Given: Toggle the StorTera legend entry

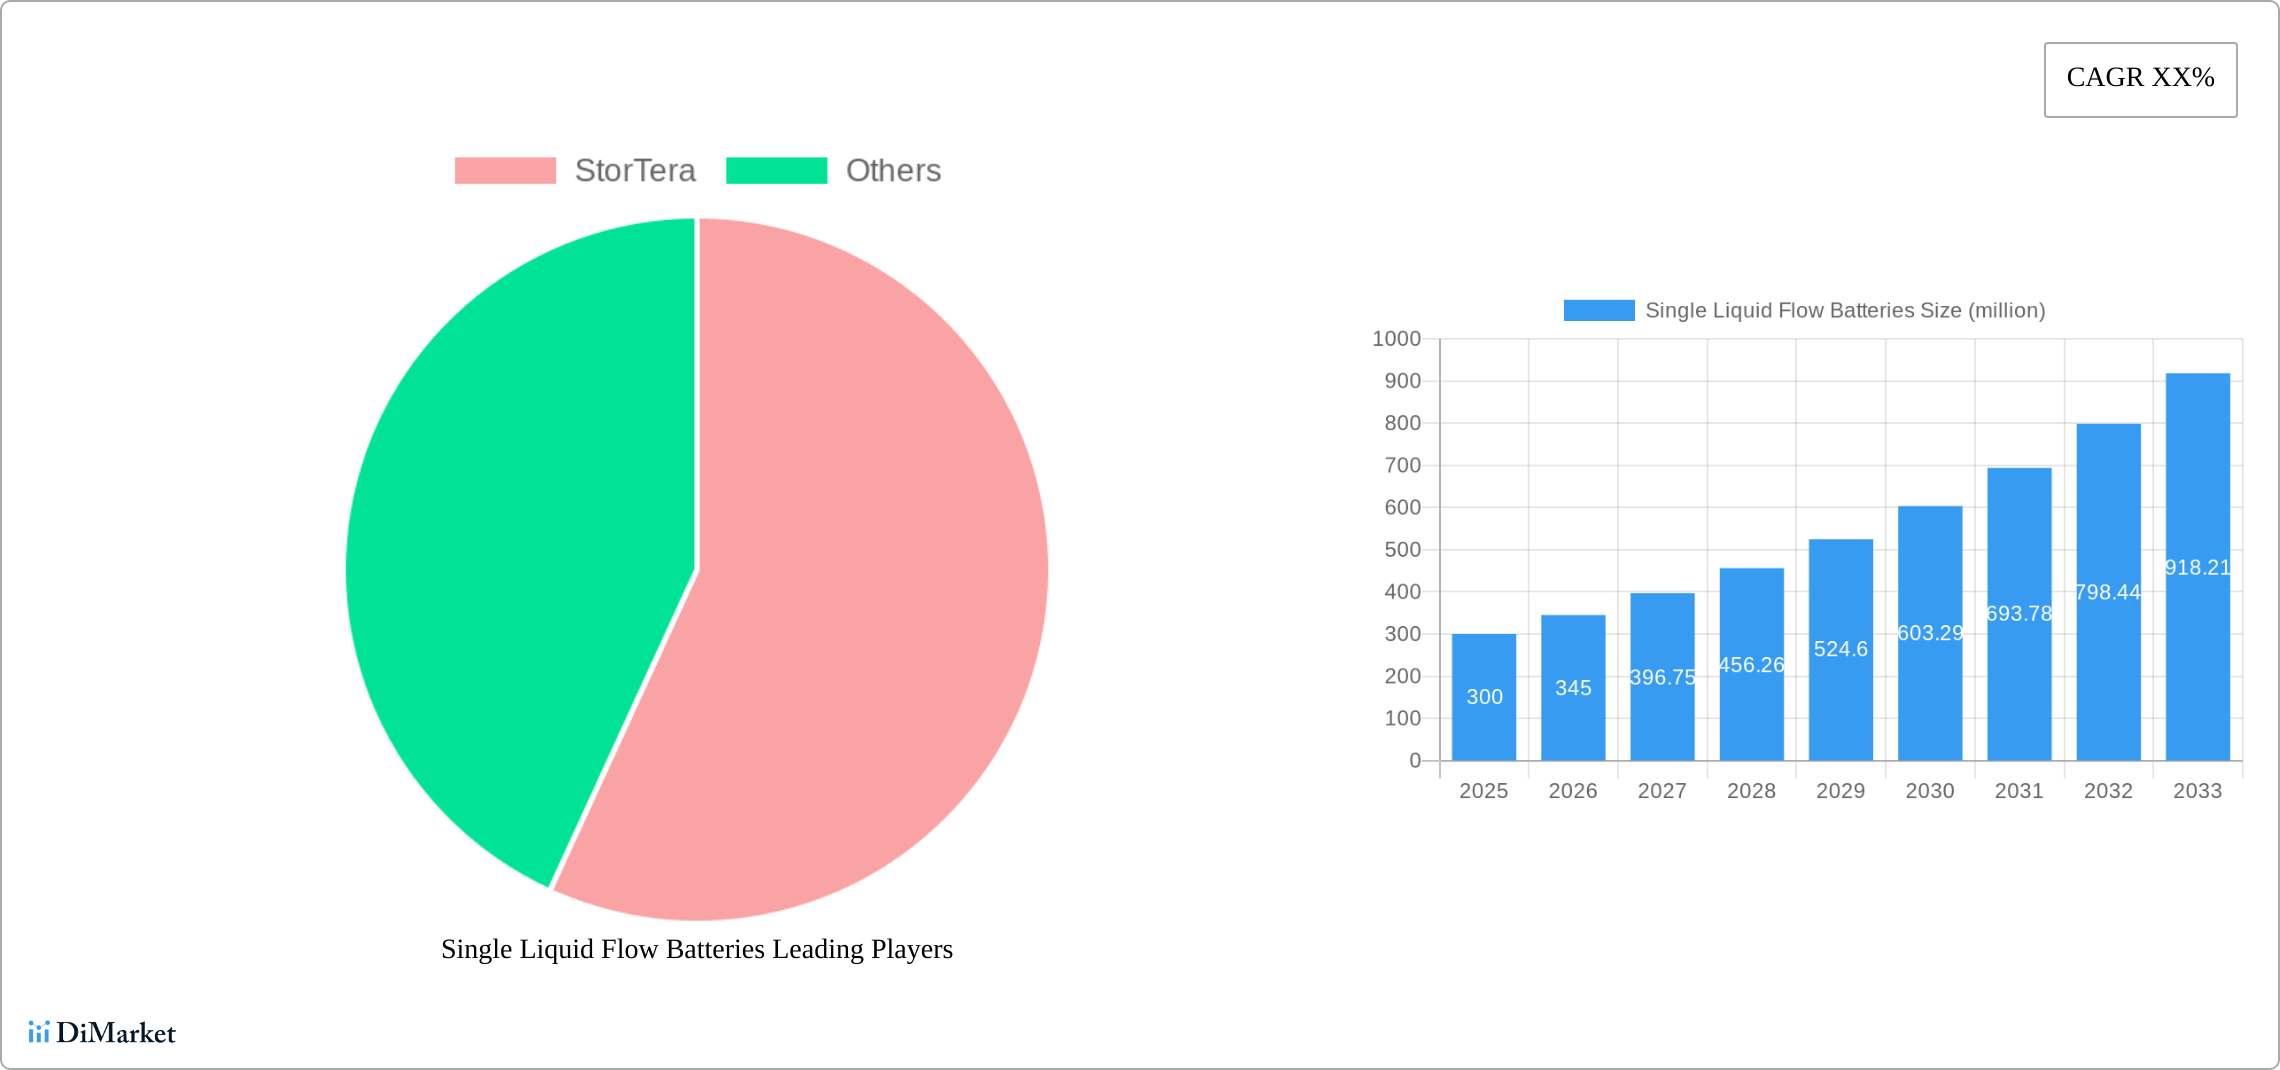Looking at the screenshot, I should [634, 171].
